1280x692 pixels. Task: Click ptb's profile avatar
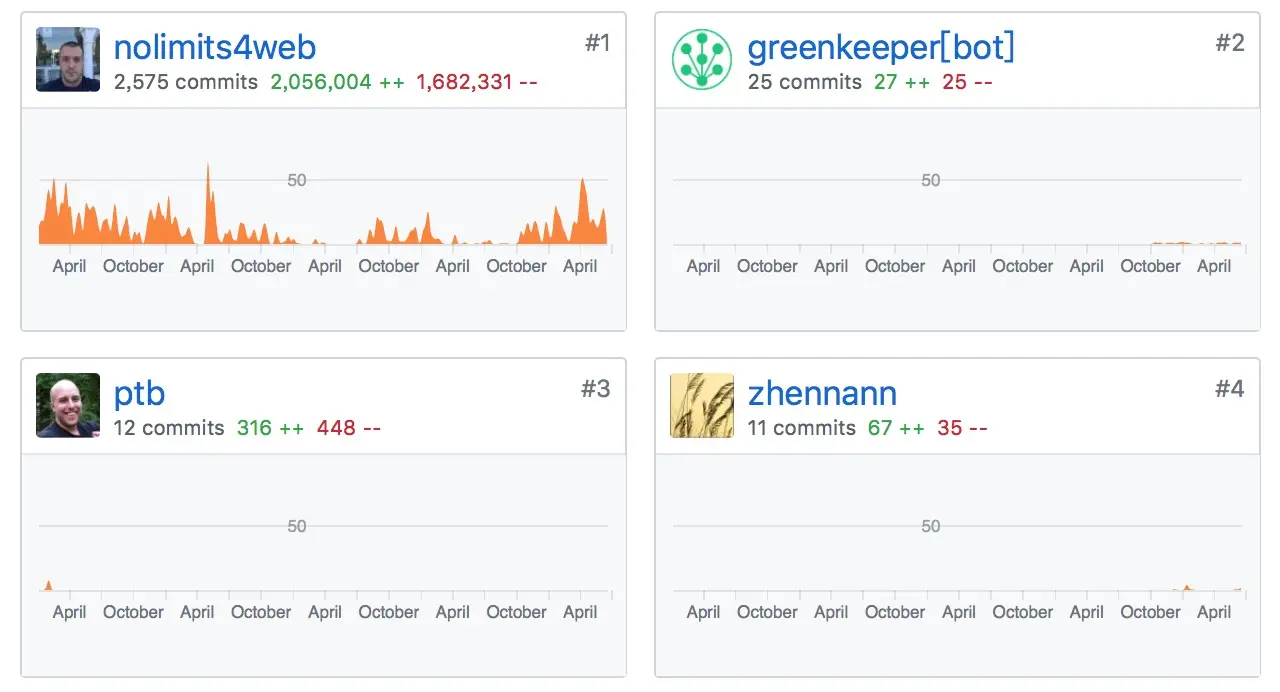(68, 406)
